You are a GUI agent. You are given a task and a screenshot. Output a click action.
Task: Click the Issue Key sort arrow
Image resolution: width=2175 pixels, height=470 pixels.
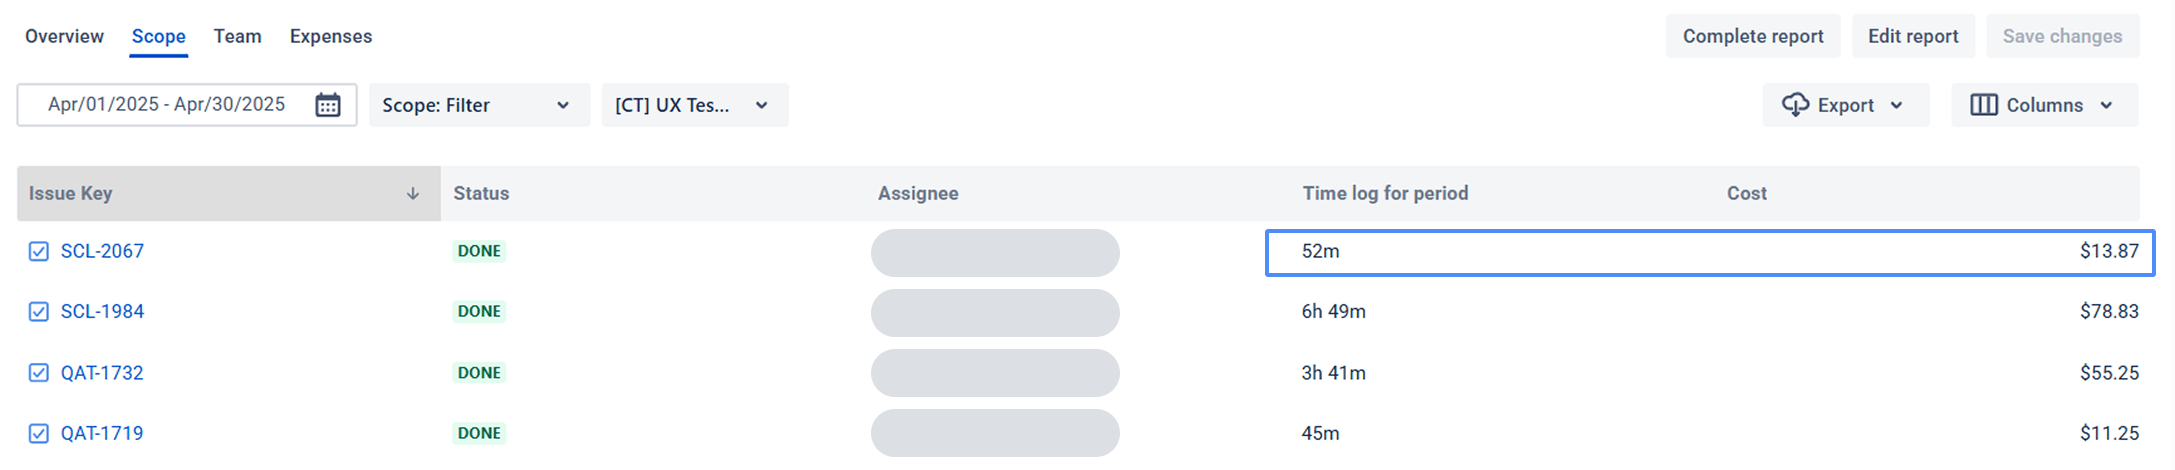413,194
